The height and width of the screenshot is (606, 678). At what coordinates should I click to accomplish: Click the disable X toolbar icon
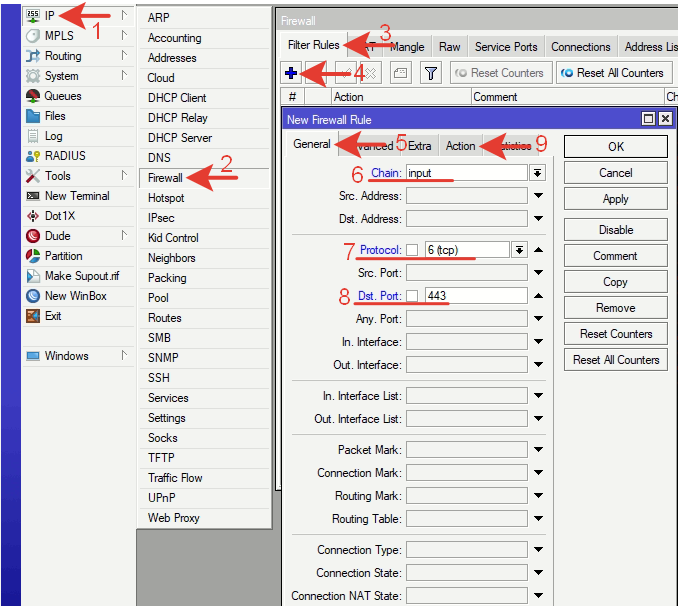coord(371,73)
